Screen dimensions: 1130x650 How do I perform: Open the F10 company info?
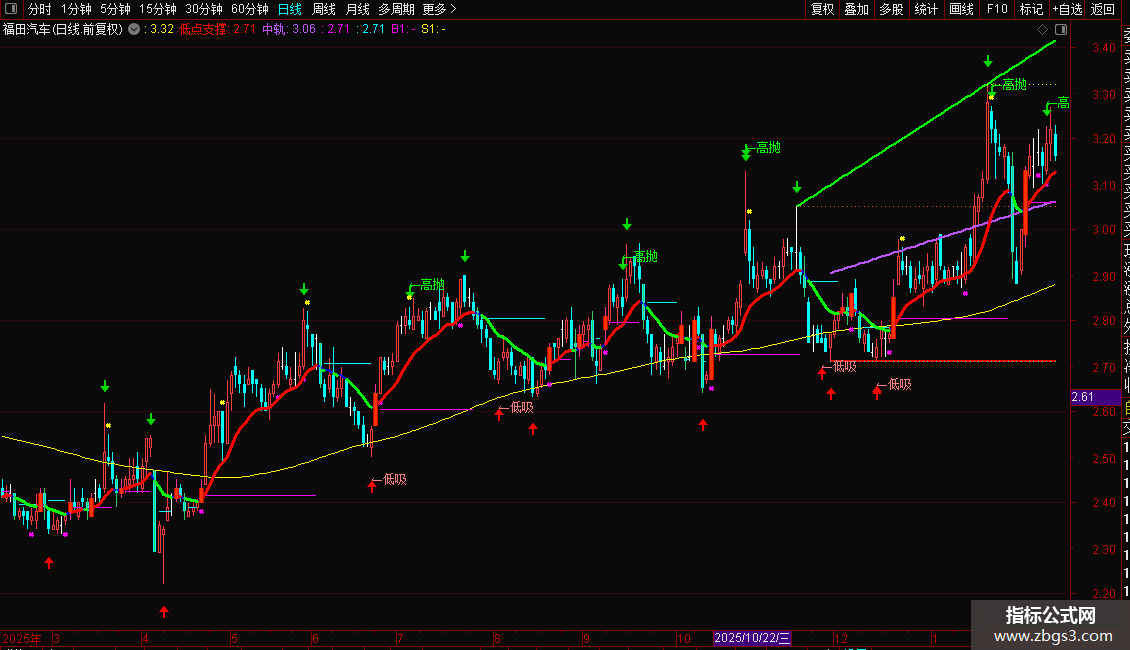click(x=997, y=9)
